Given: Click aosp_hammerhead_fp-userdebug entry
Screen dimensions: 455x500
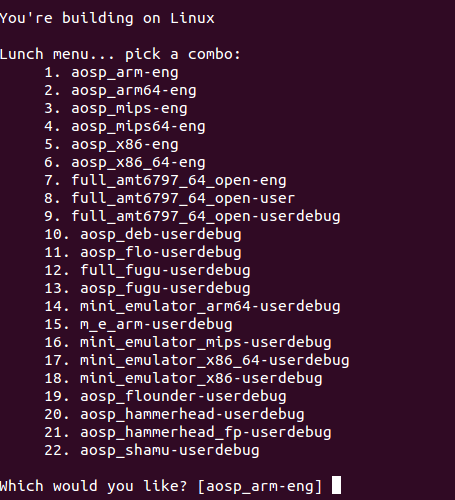Looking at the screenshot, I should tap(206, 433).
